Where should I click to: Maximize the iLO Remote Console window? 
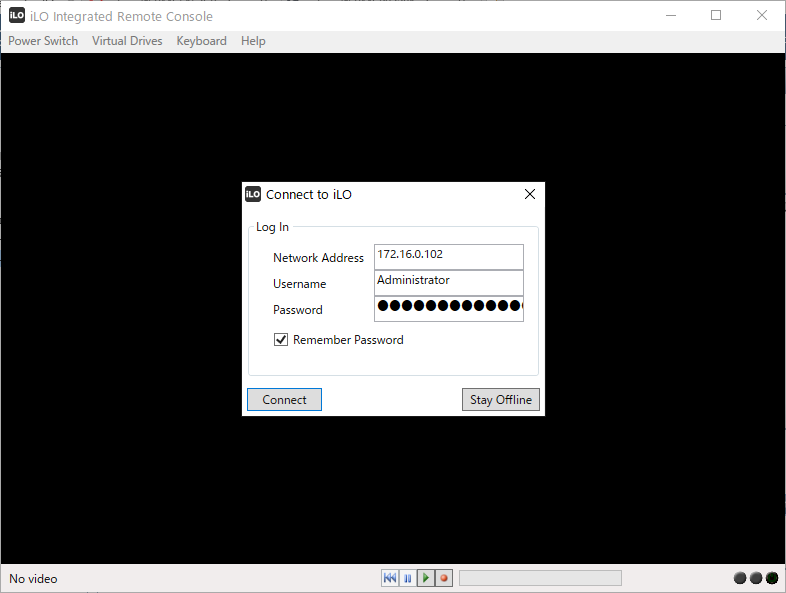click(716, 16)
